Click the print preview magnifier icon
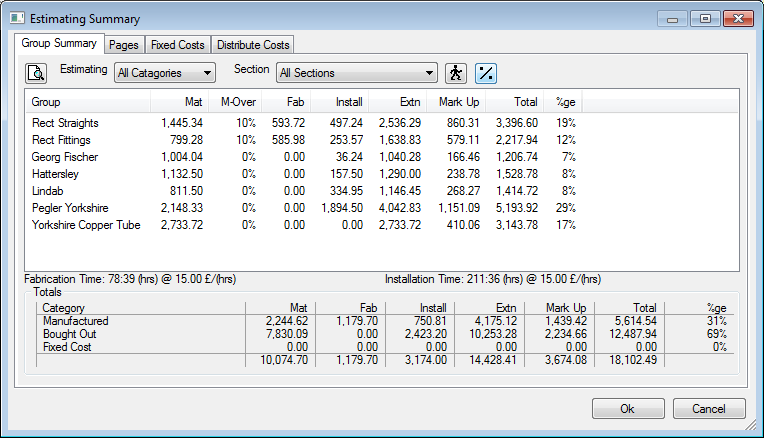Screen dimensions: 764x438 (36, 74)
